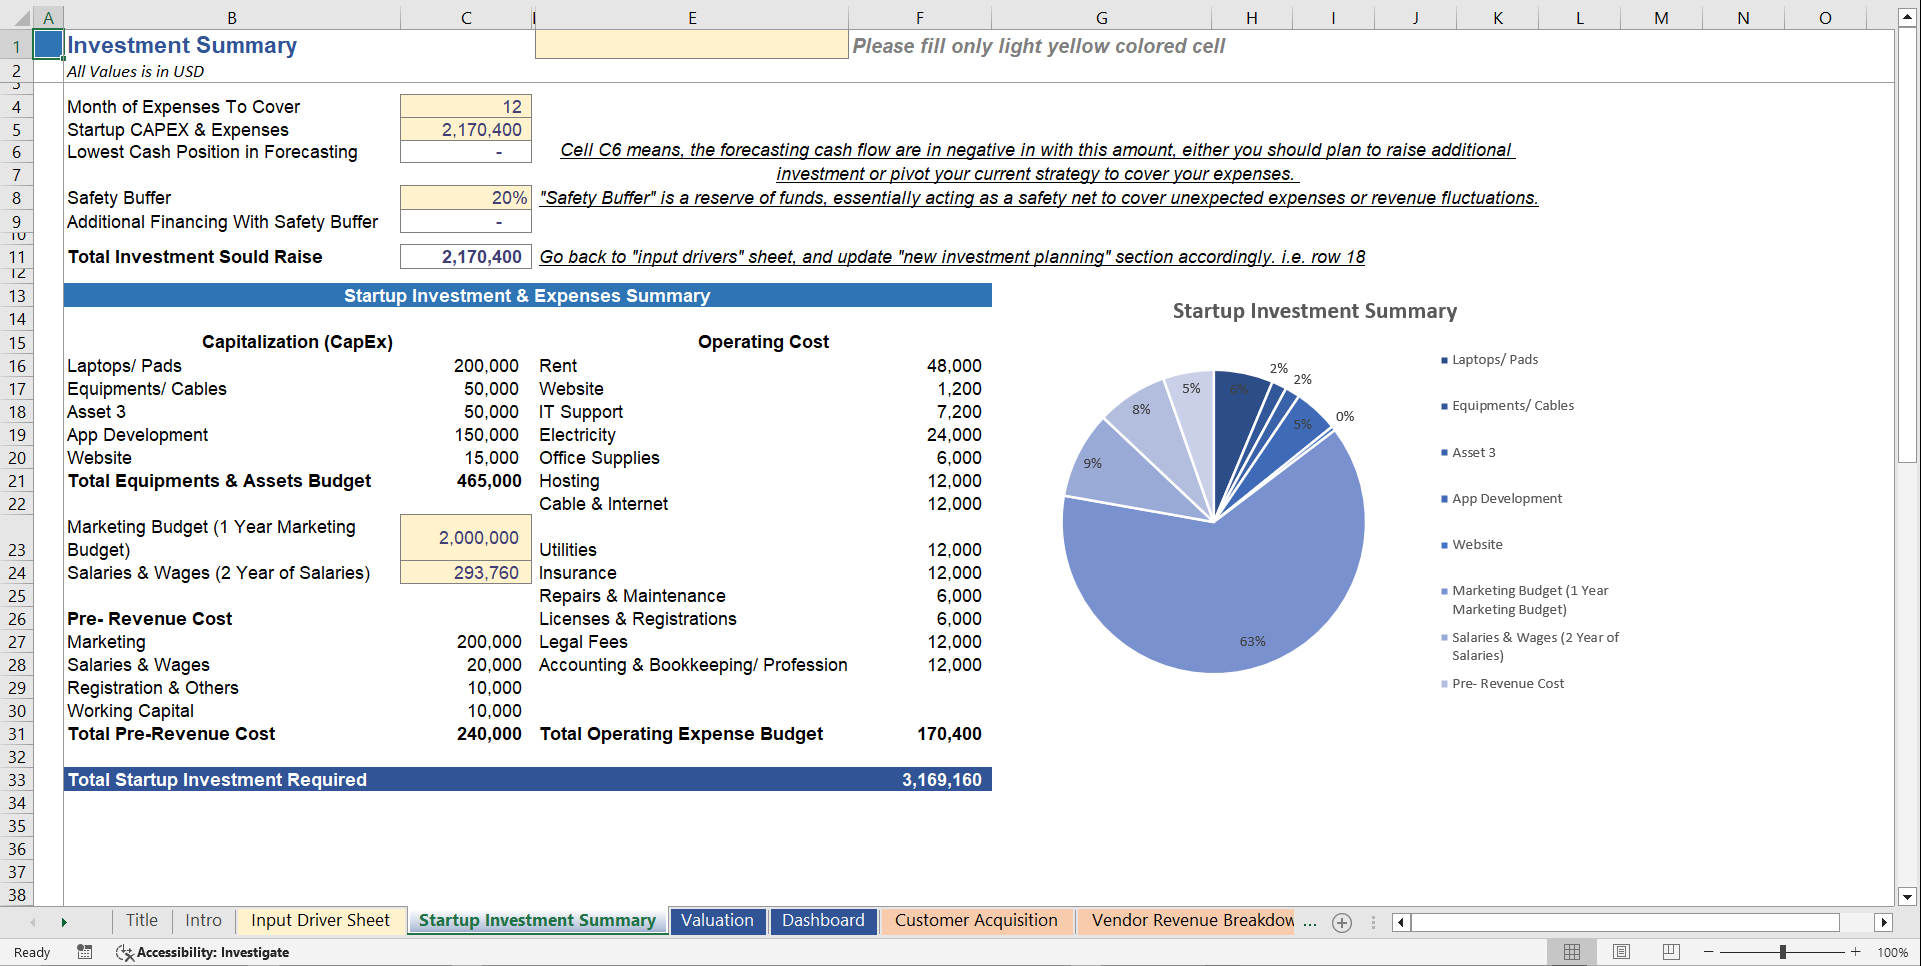Image resolution: width=1921 pixels, height=966 pixels.
Task: Open the Title sheet tab
Action: click(141, 921)
